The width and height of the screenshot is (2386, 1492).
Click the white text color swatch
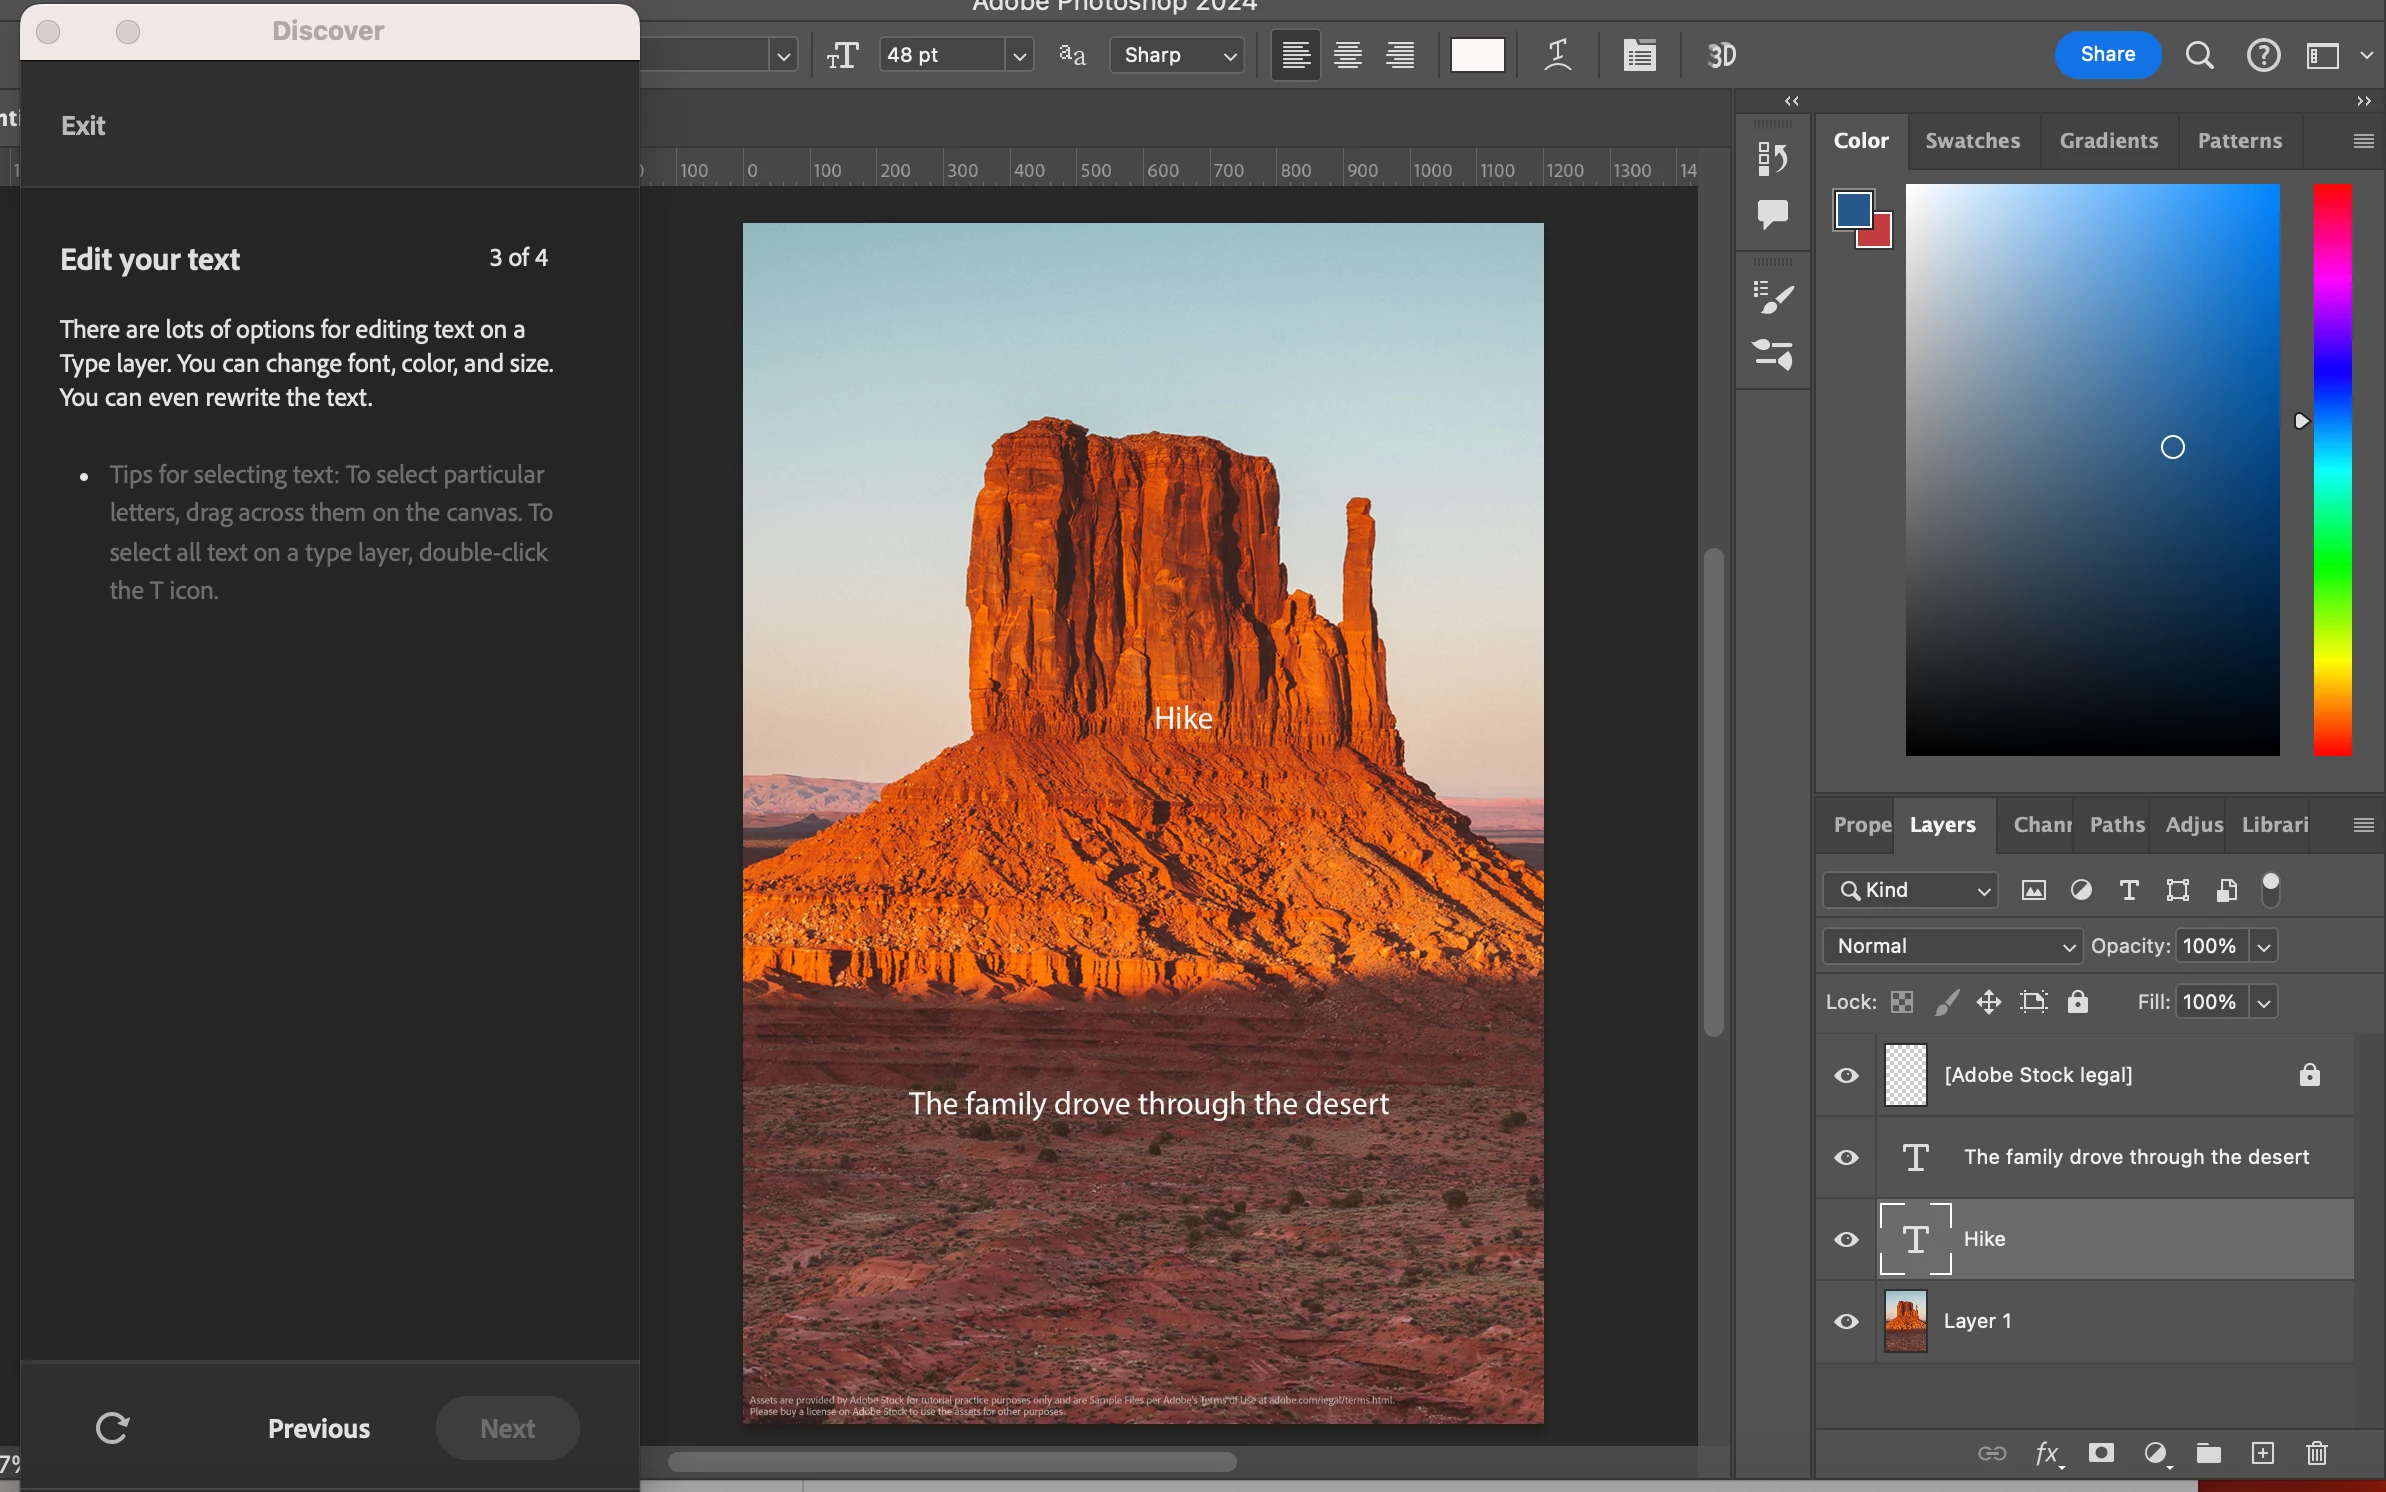point(1477,55)
